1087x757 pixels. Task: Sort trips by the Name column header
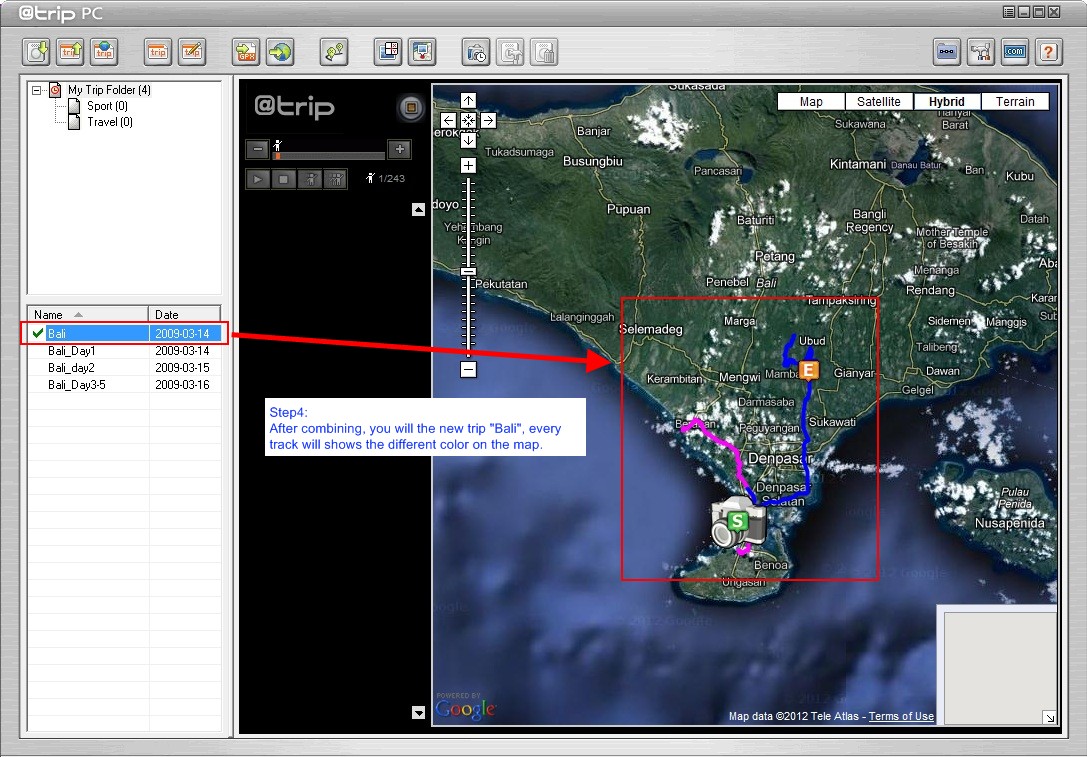pyautogui.click(x=88, y=315)
